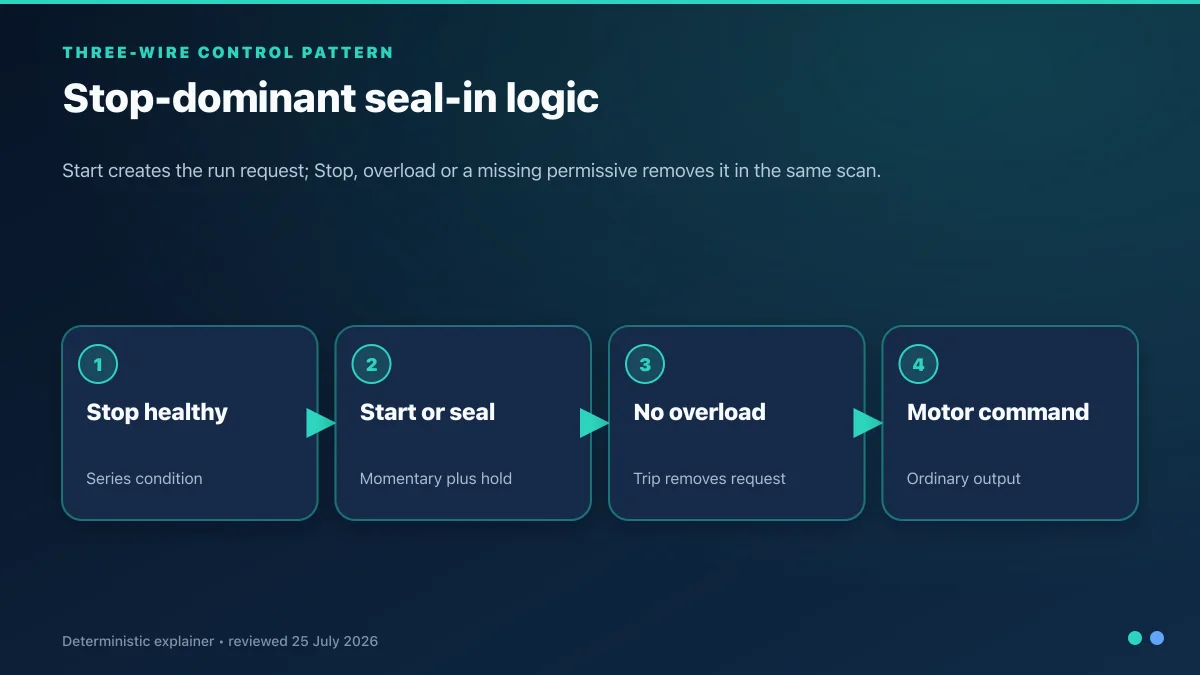Select the Motor command card heading

(x=998, y=412)
